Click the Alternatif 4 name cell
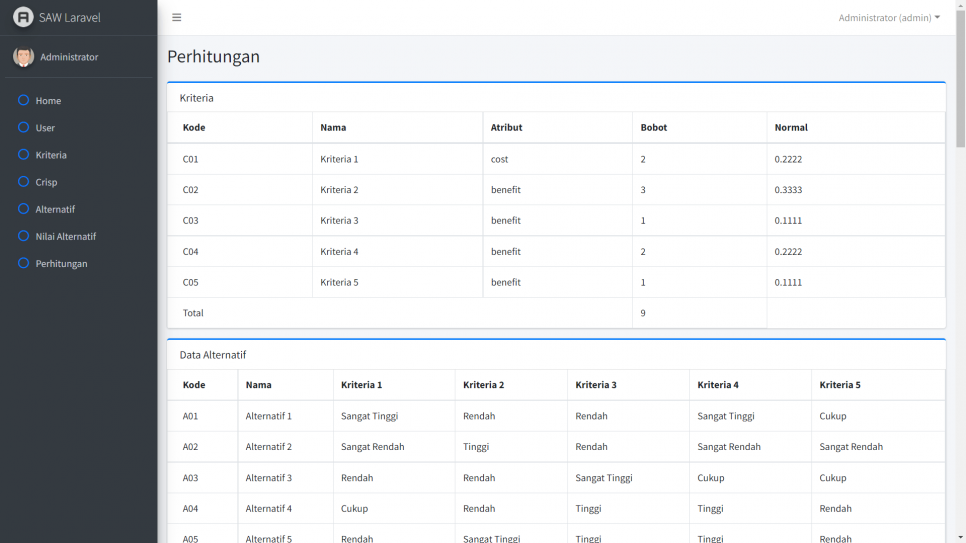This screenshot has height=543, width=966. [269, 508]
